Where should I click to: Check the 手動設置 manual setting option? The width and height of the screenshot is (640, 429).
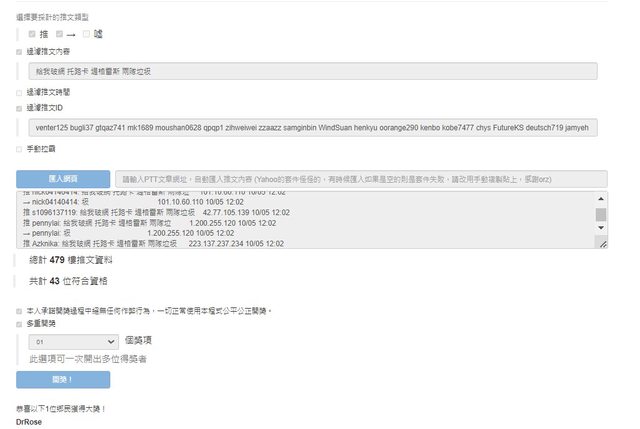pos(20,148)
